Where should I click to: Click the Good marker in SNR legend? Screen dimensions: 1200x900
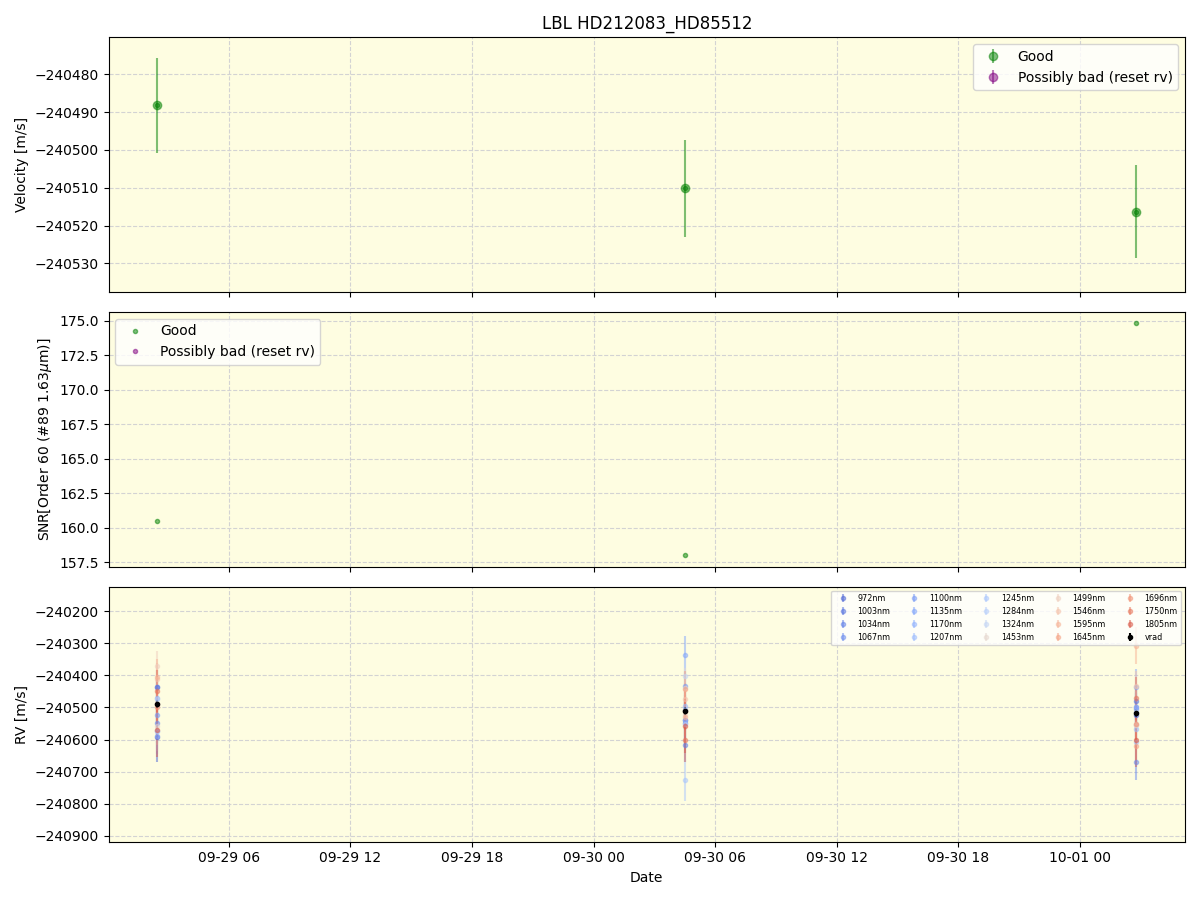(x=136, y=331)
